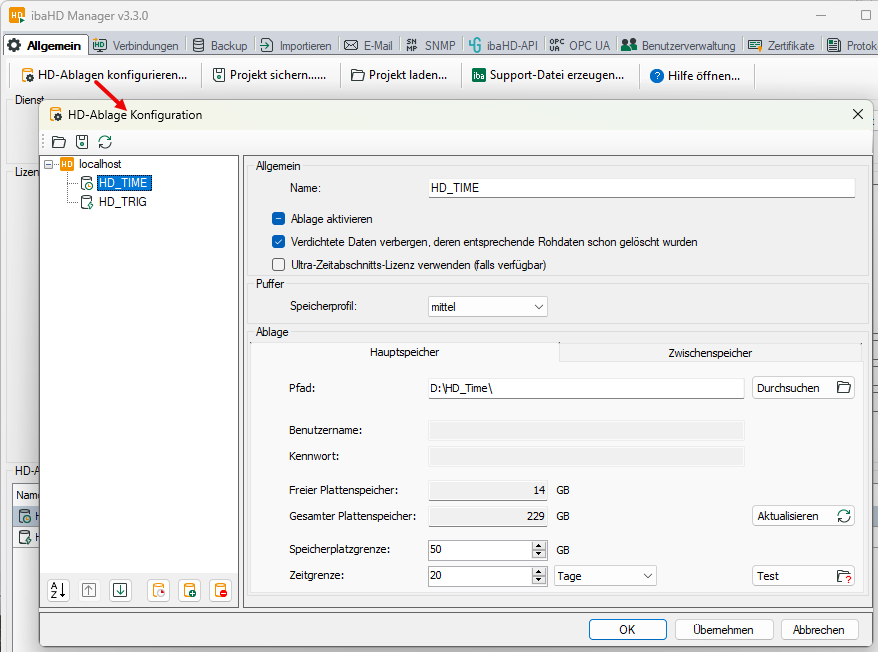Click the add store icon with plus
878x652 pixels.
tap(189, 590)
